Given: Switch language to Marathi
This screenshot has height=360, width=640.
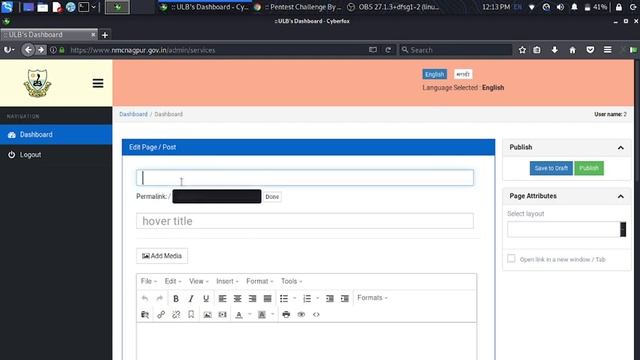Looking at the screenshot, I should click(463, 74).
